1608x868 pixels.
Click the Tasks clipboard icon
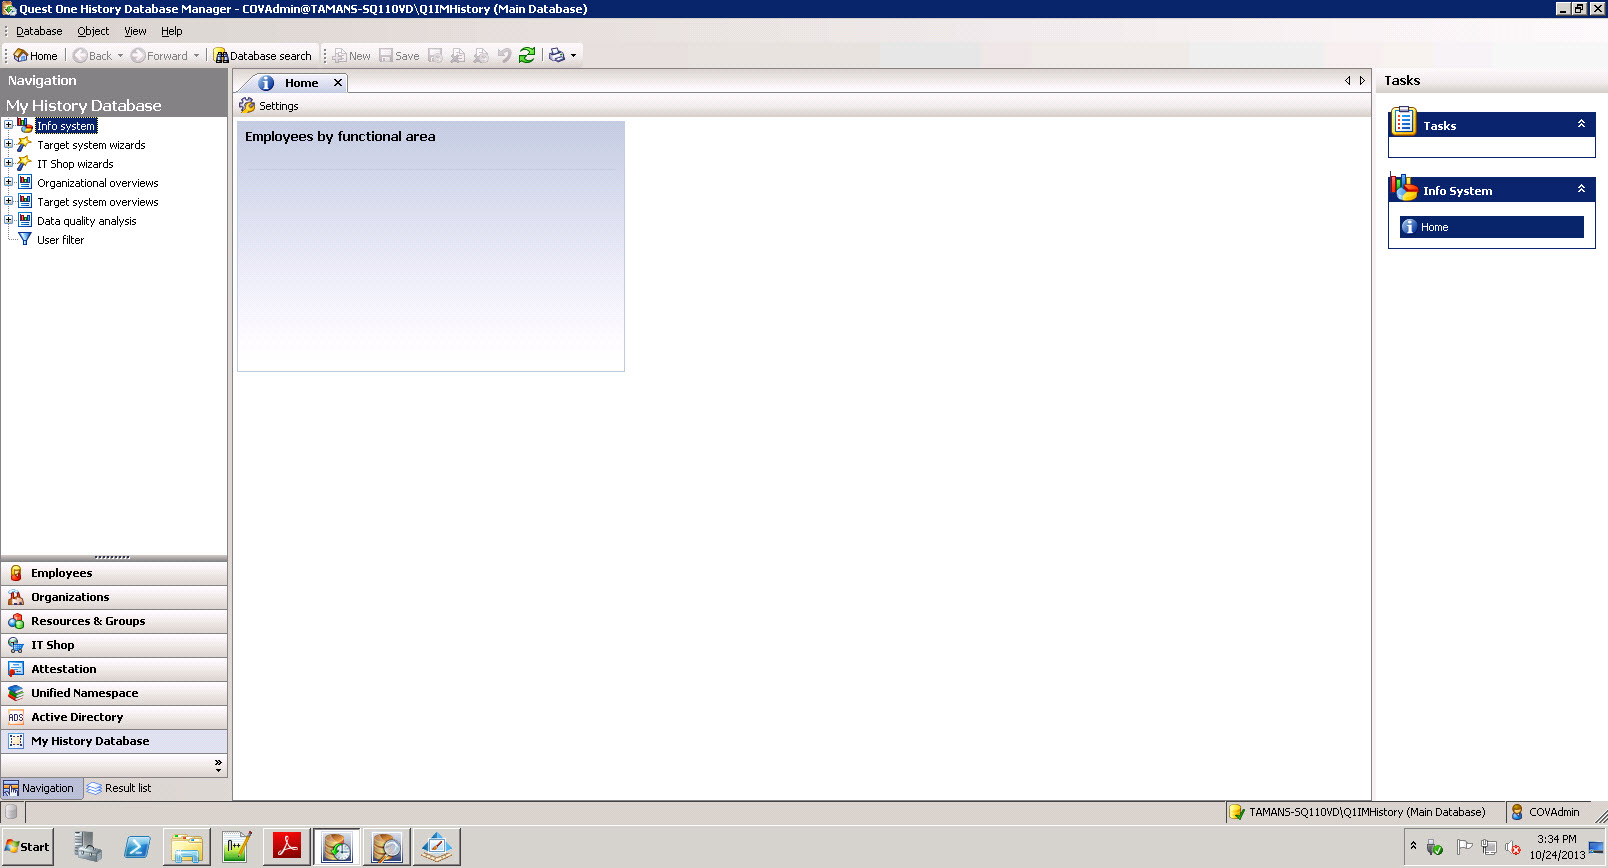(1404, 121)
